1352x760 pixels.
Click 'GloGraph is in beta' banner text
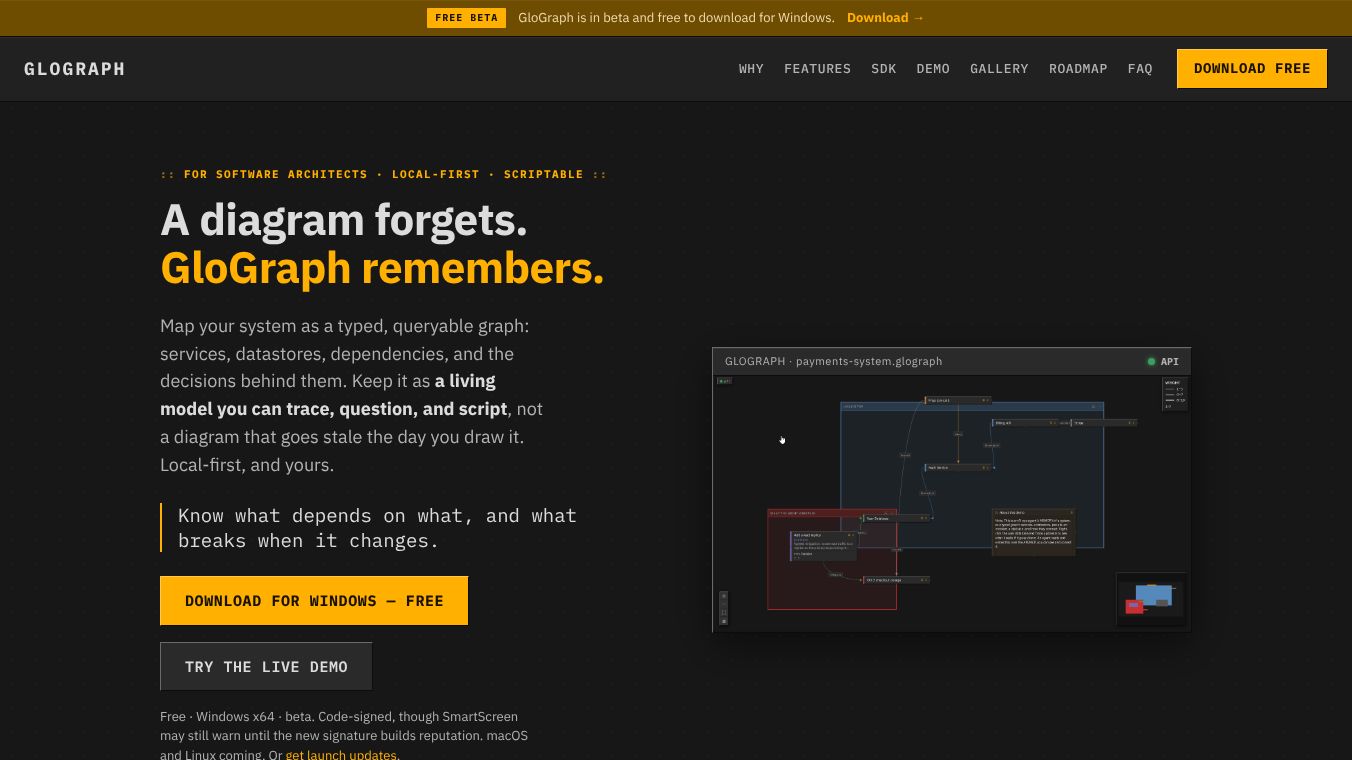[676, 18]
